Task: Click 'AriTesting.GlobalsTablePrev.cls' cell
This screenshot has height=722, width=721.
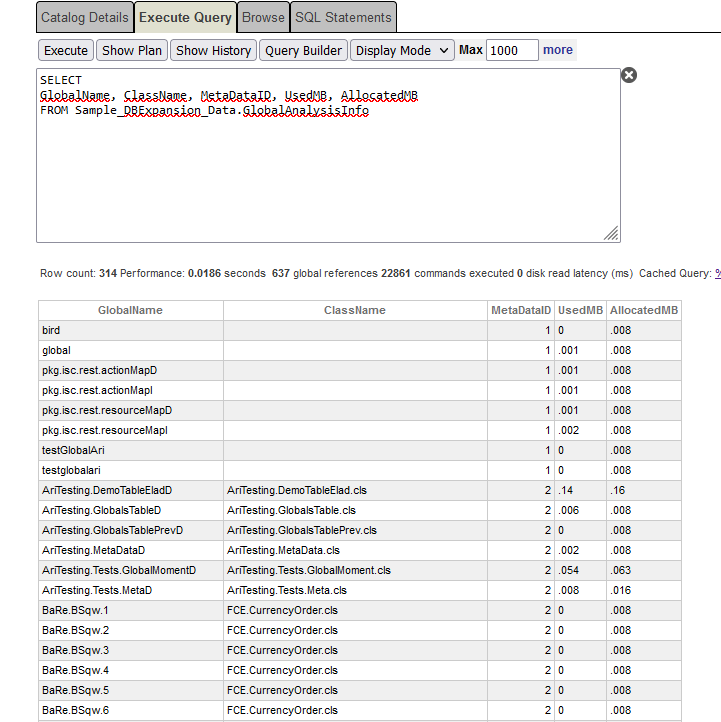Action: click(355, 530)
